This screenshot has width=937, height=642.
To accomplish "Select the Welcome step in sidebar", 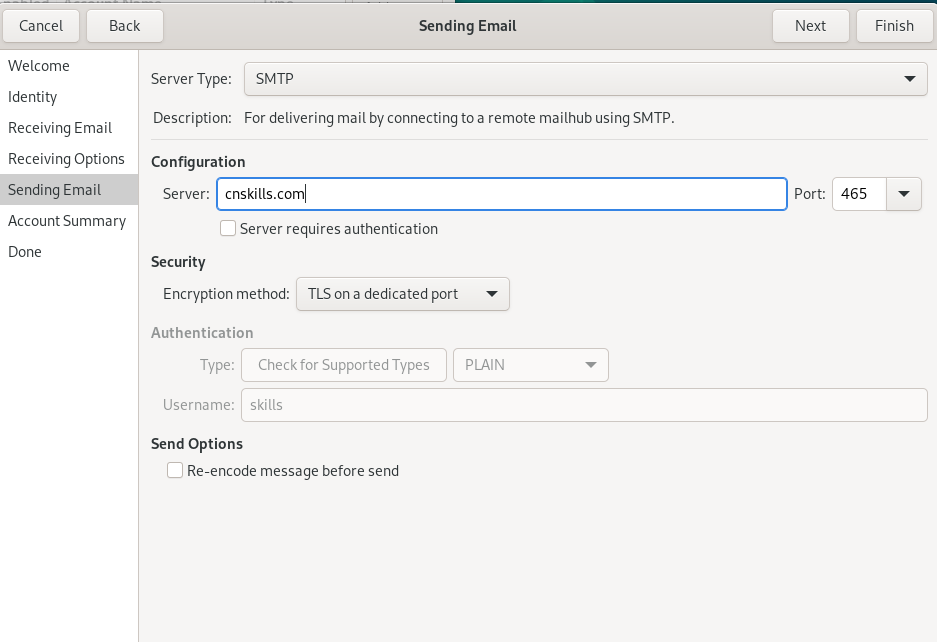I will [69, 66].
